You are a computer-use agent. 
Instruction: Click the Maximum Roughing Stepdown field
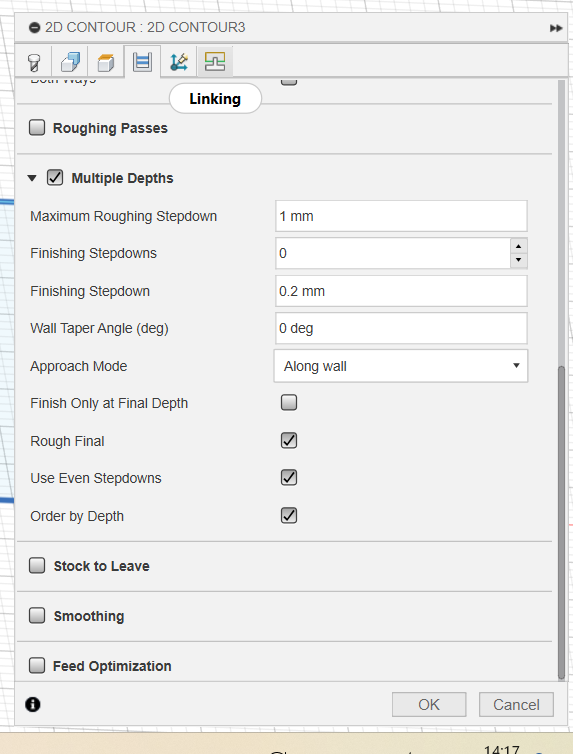tap(401, 216)
